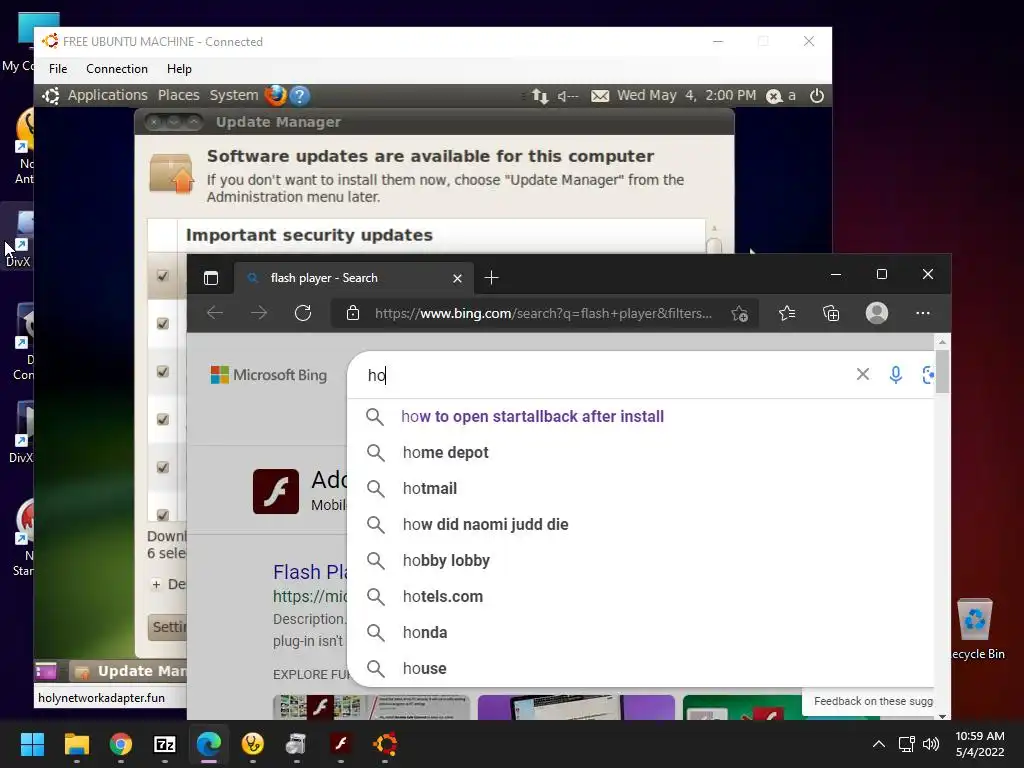Open 7-Zip from taskbar

click(x=165, y=744)
